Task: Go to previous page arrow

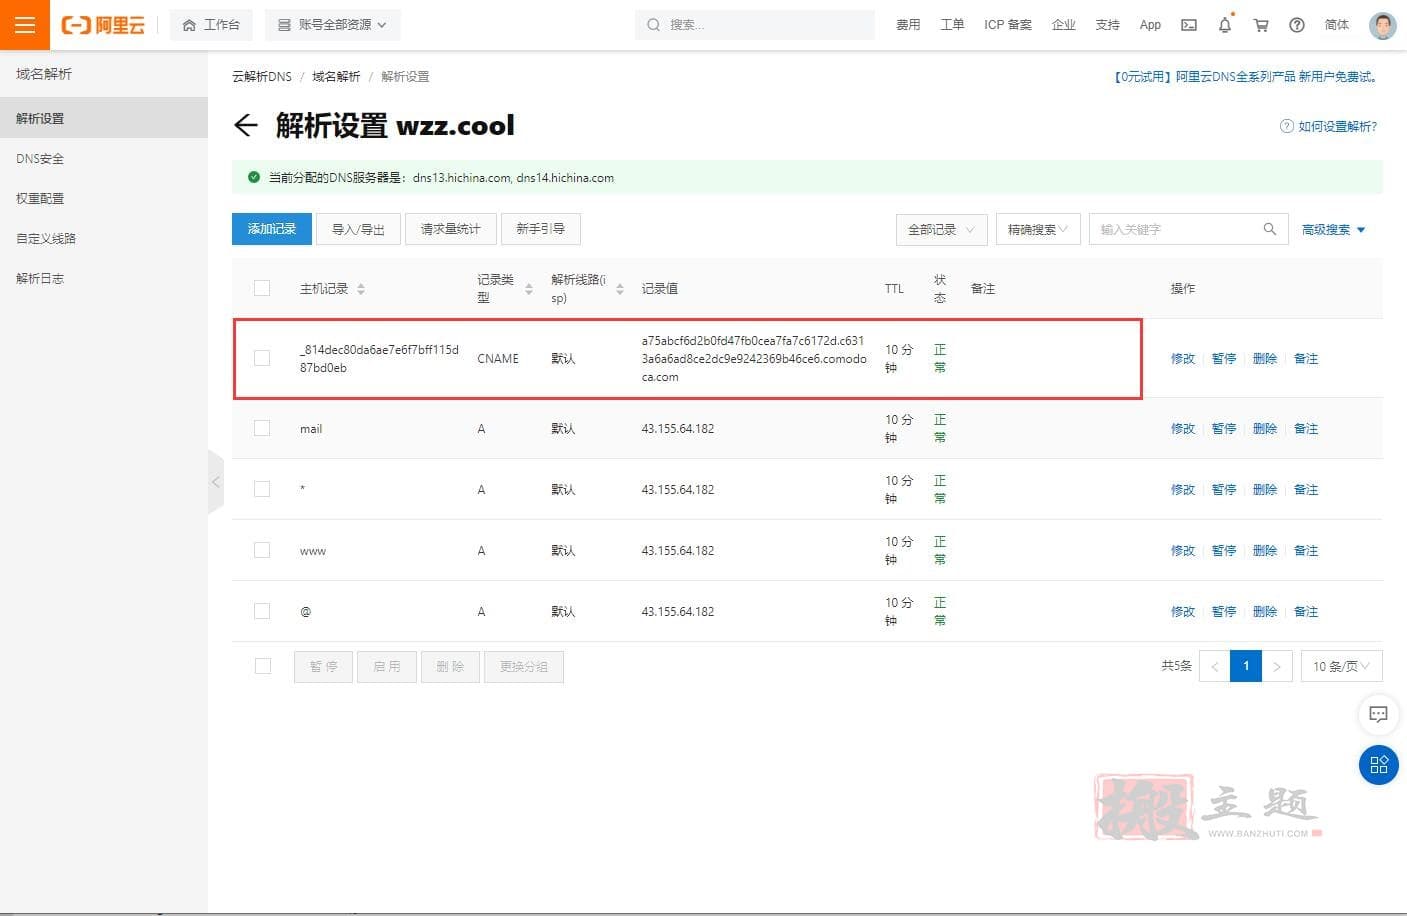Action: 1215,666
